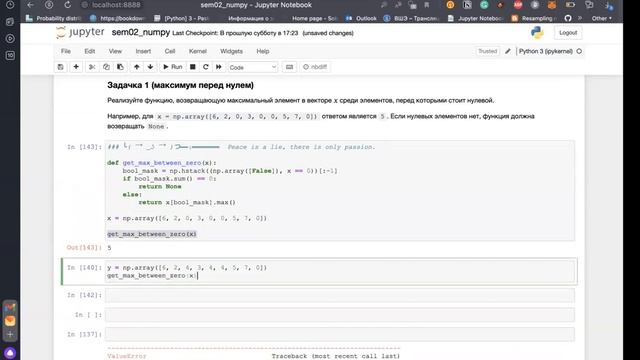
Task: Click the Grammarly extension icon
Action: (484, 5)
